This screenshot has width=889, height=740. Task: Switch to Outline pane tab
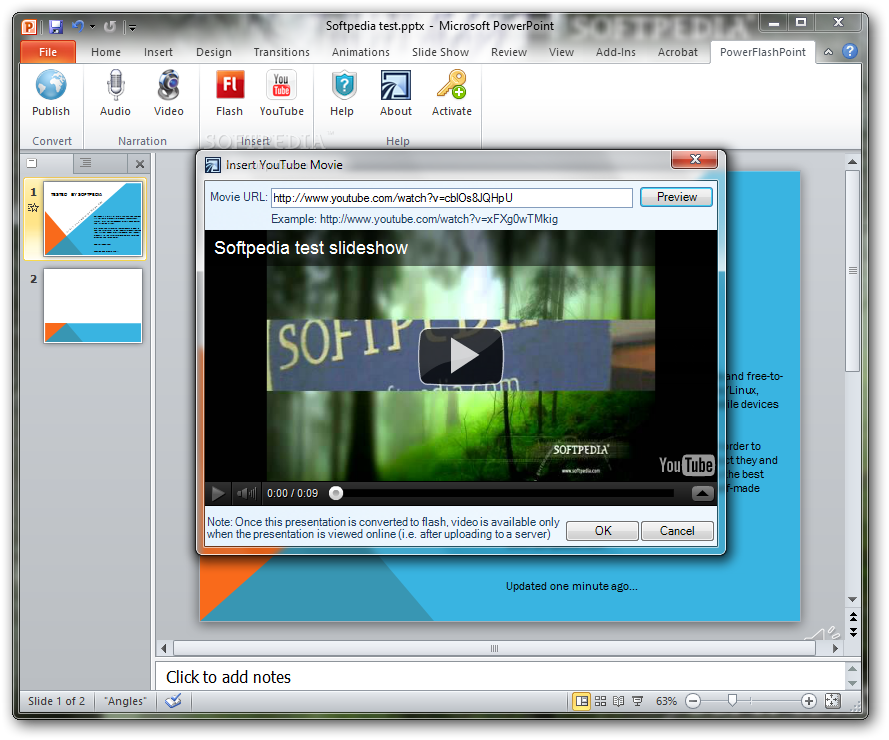(86, 163)
